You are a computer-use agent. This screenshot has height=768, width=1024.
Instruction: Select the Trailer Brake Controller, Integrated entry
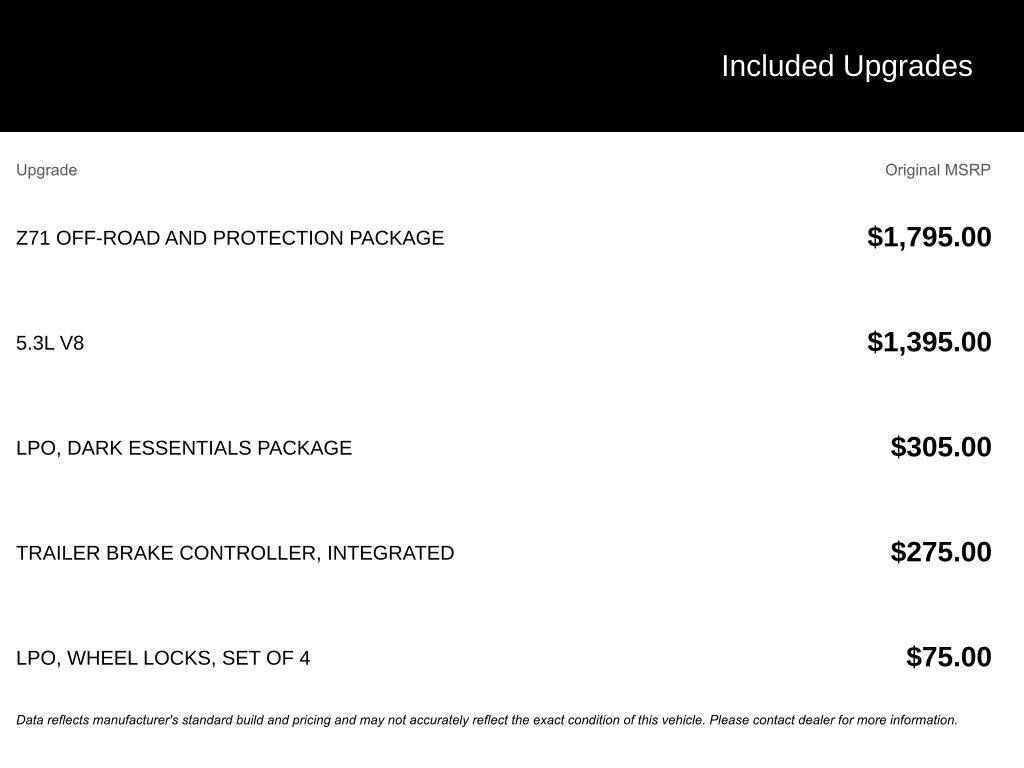click(x=235, y=553)
